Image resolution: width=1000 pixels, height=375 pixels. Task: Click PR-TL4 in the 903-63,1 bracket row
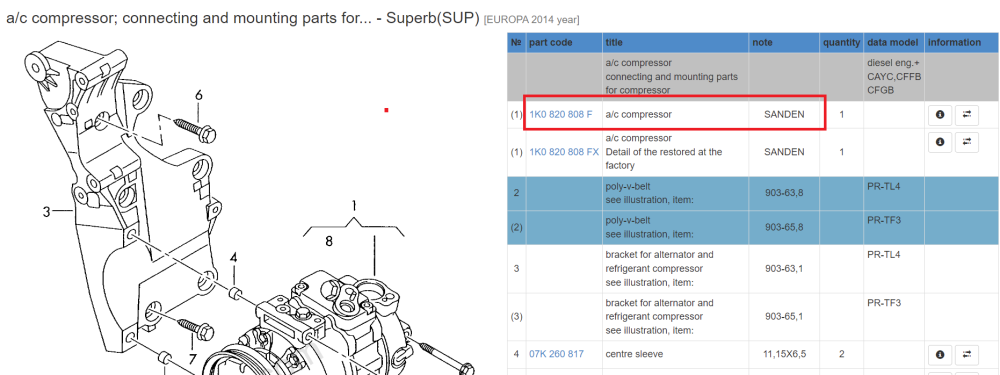point(883,254)
